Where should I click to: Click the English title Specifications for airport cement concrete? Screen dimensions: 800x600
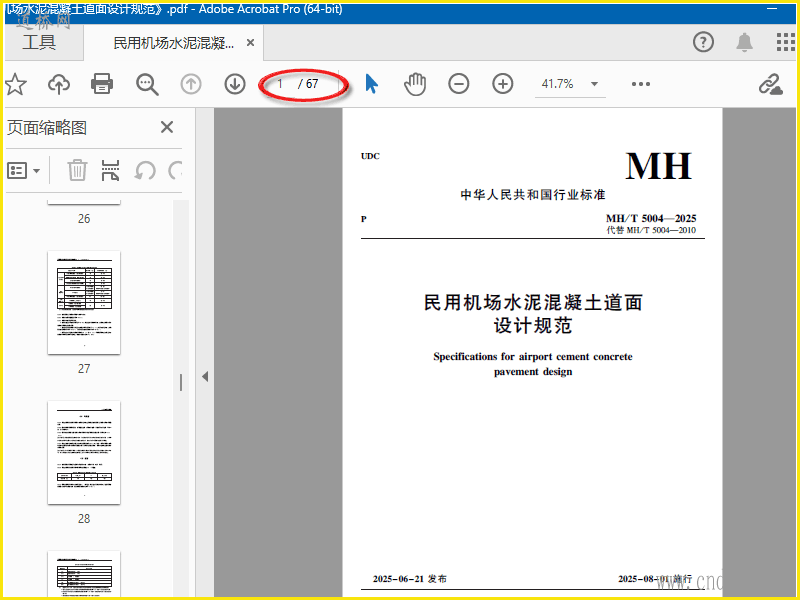(x=533, y=357)
